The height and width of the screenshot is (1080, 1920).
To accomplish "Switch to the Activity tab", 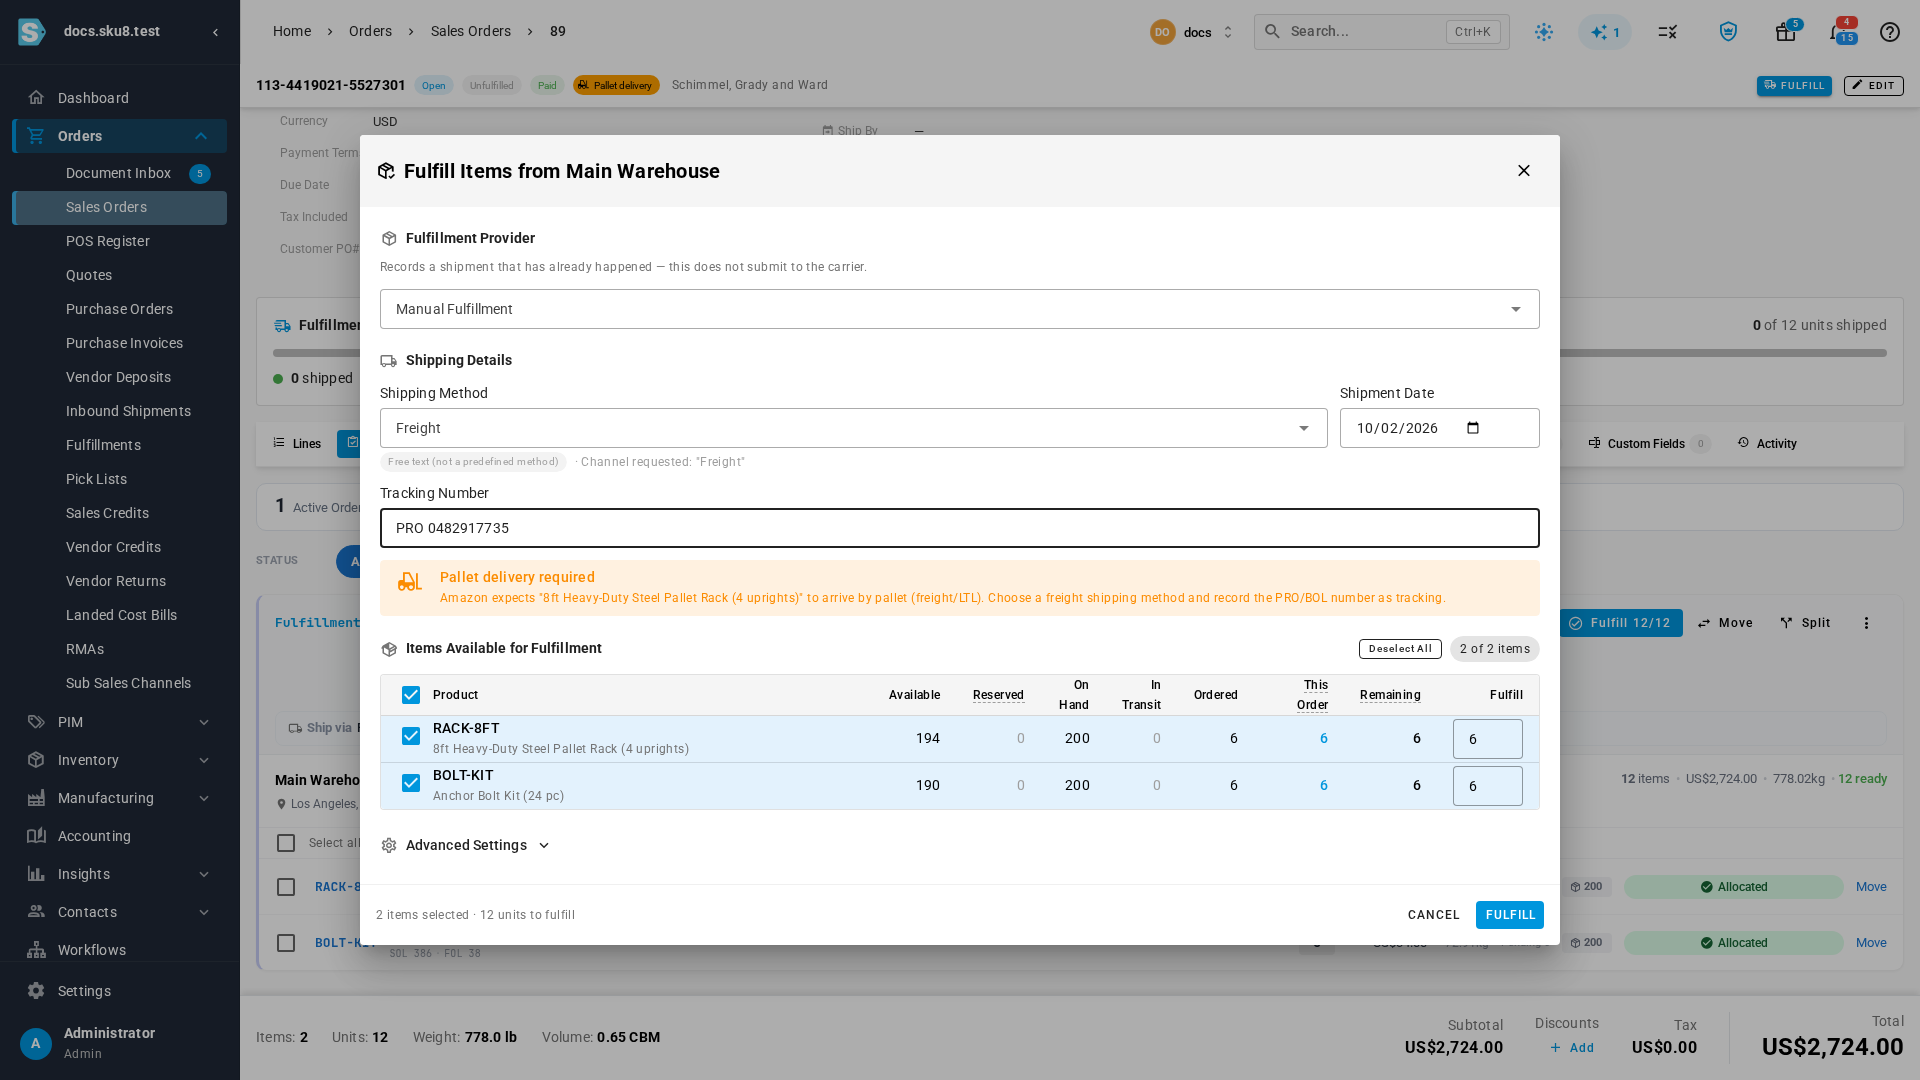I will [1767, 444].
